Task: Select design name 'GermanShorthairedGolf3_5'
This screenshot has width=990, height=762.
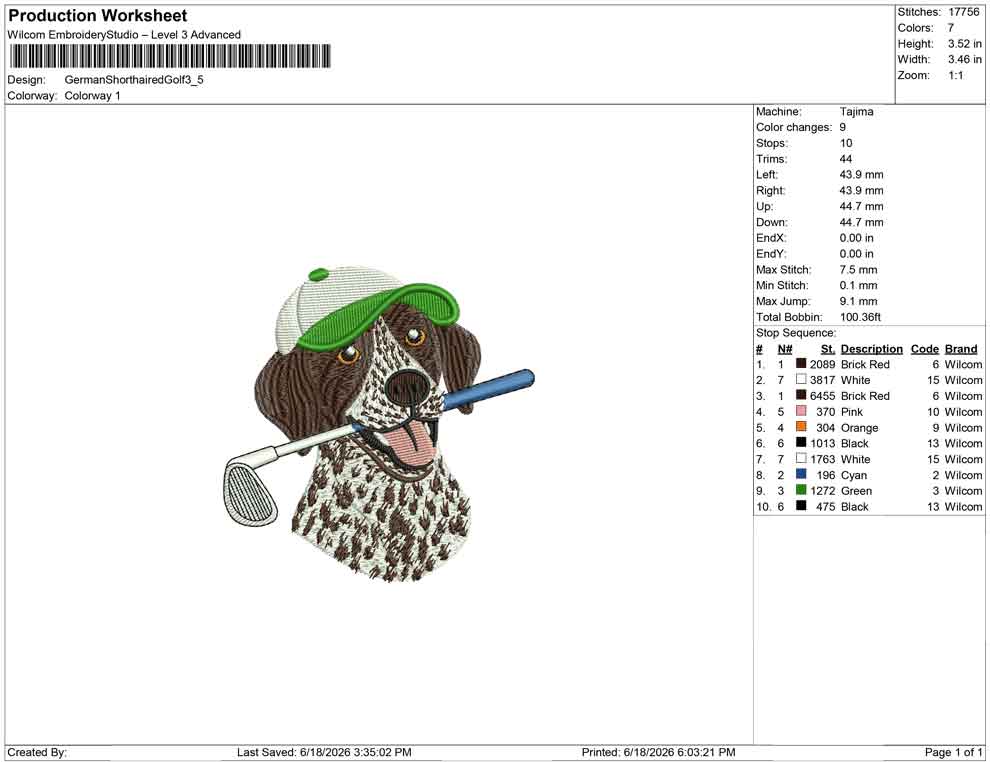Action: (x=134, y=80)
